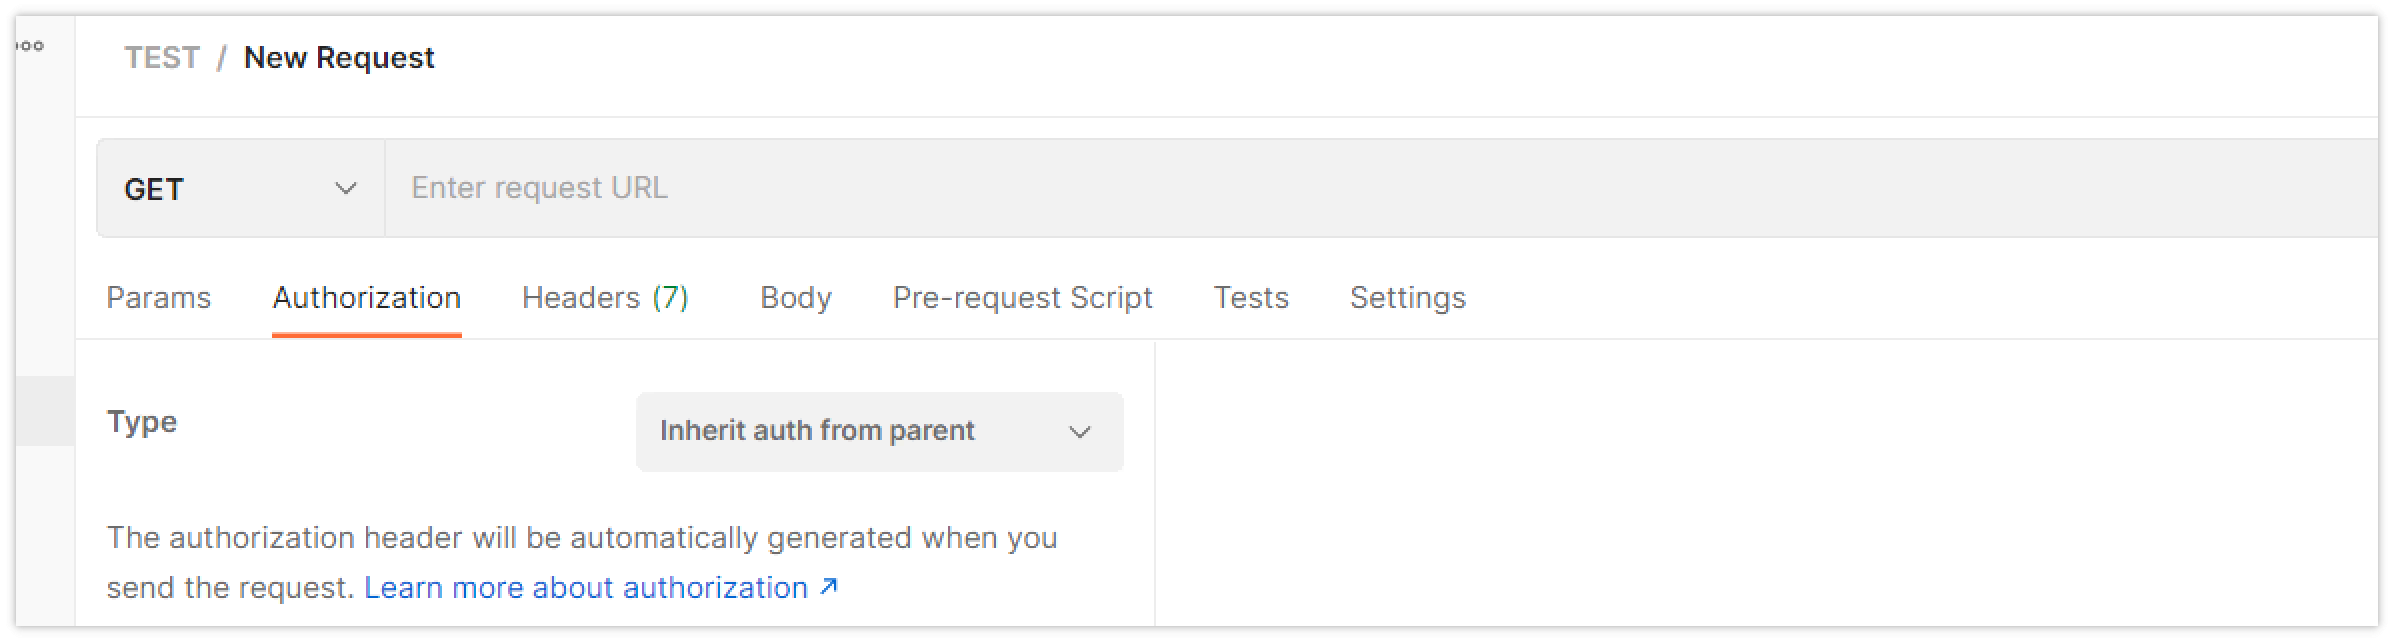This screenshot has width=2394, height=642.
Task: Click the New Request title
Action: click(339, 58)
